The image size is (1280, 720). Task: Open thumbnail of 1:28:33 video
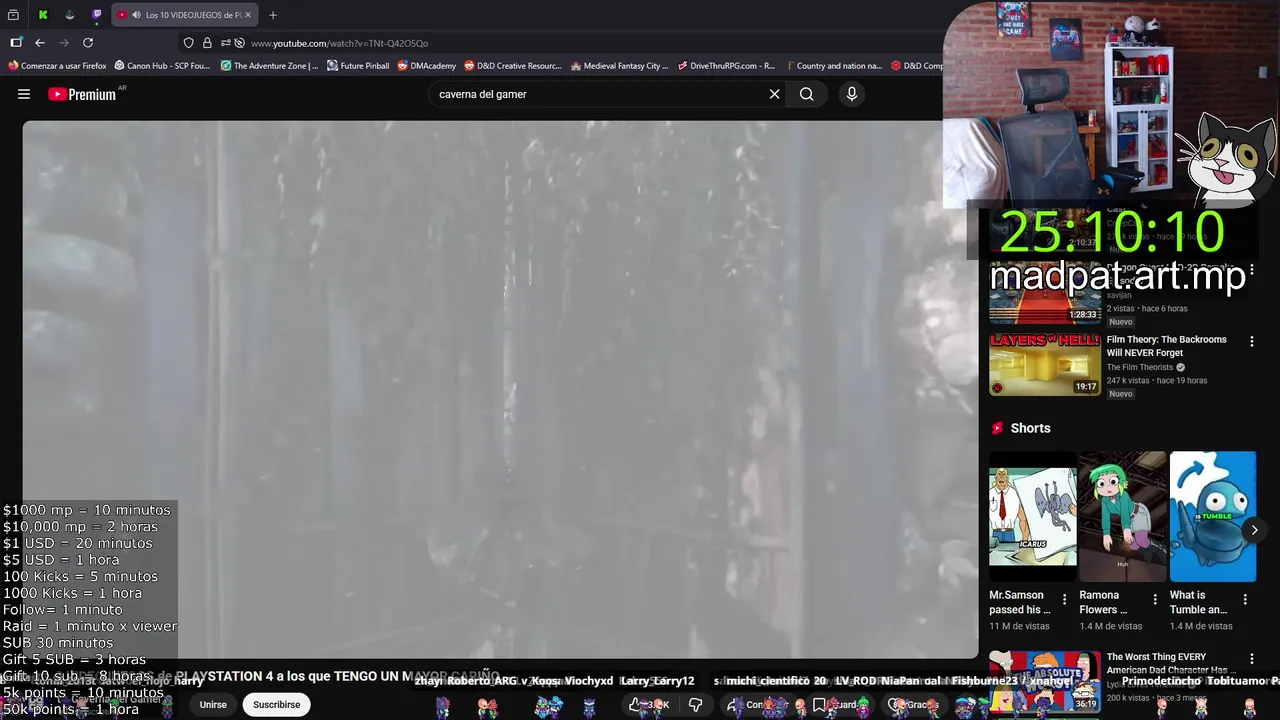(1045, 293)
